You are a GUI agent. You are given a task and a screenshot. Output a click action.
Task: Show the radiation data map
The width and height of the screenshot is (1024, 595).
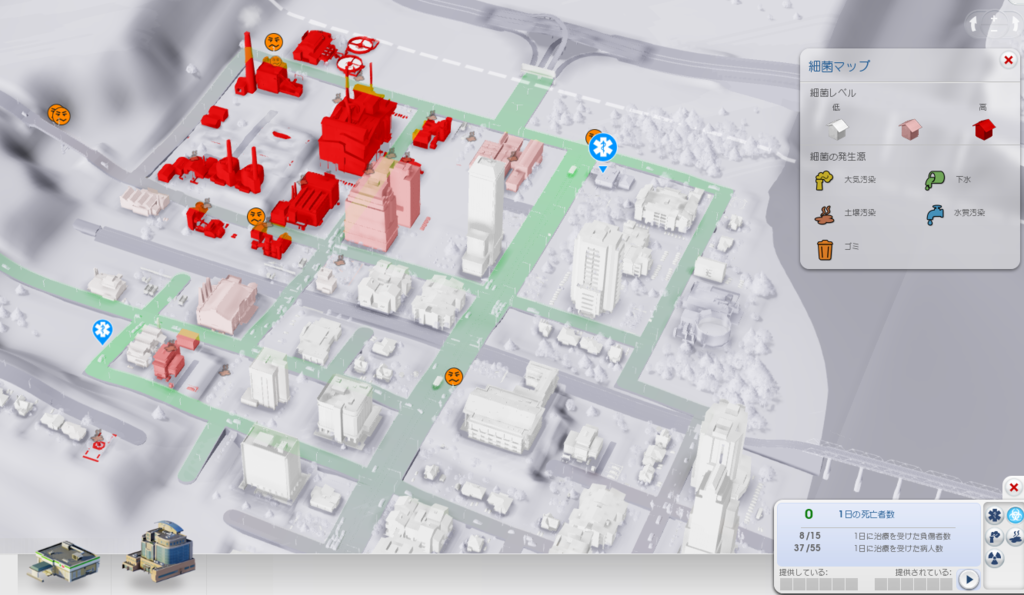click(994, 558)
